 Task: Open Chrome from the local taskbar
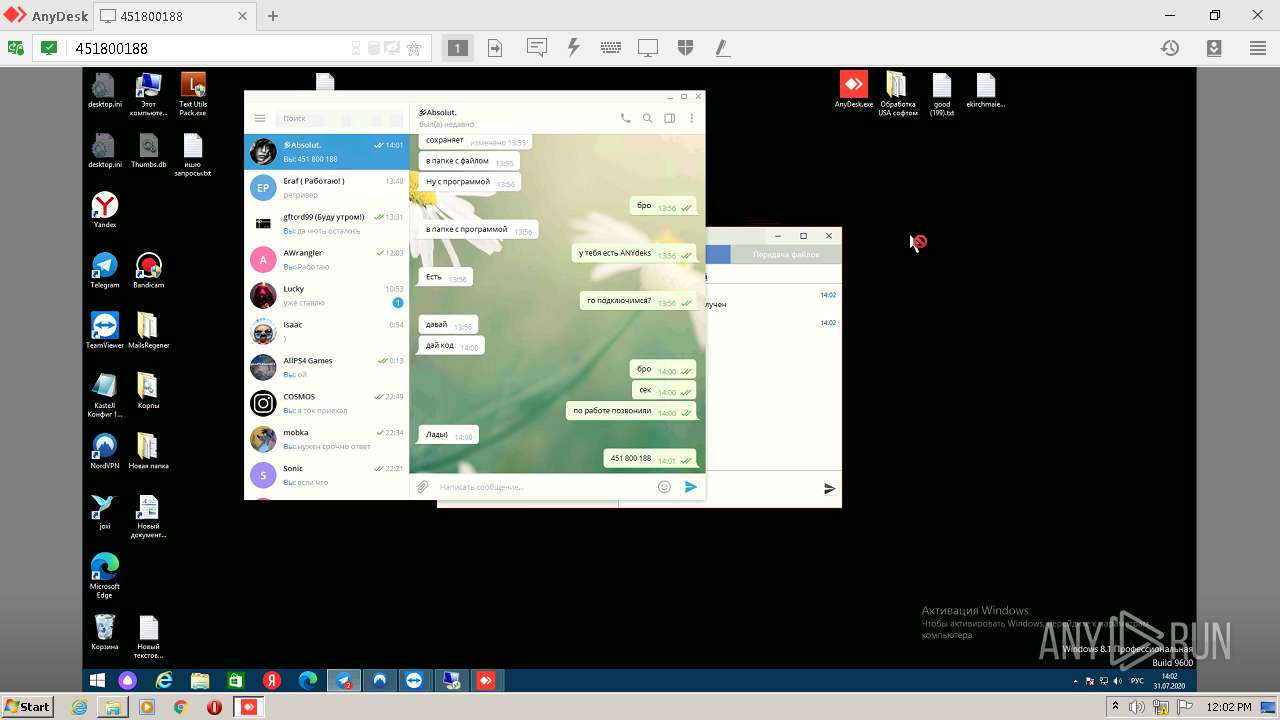point(180,706)
